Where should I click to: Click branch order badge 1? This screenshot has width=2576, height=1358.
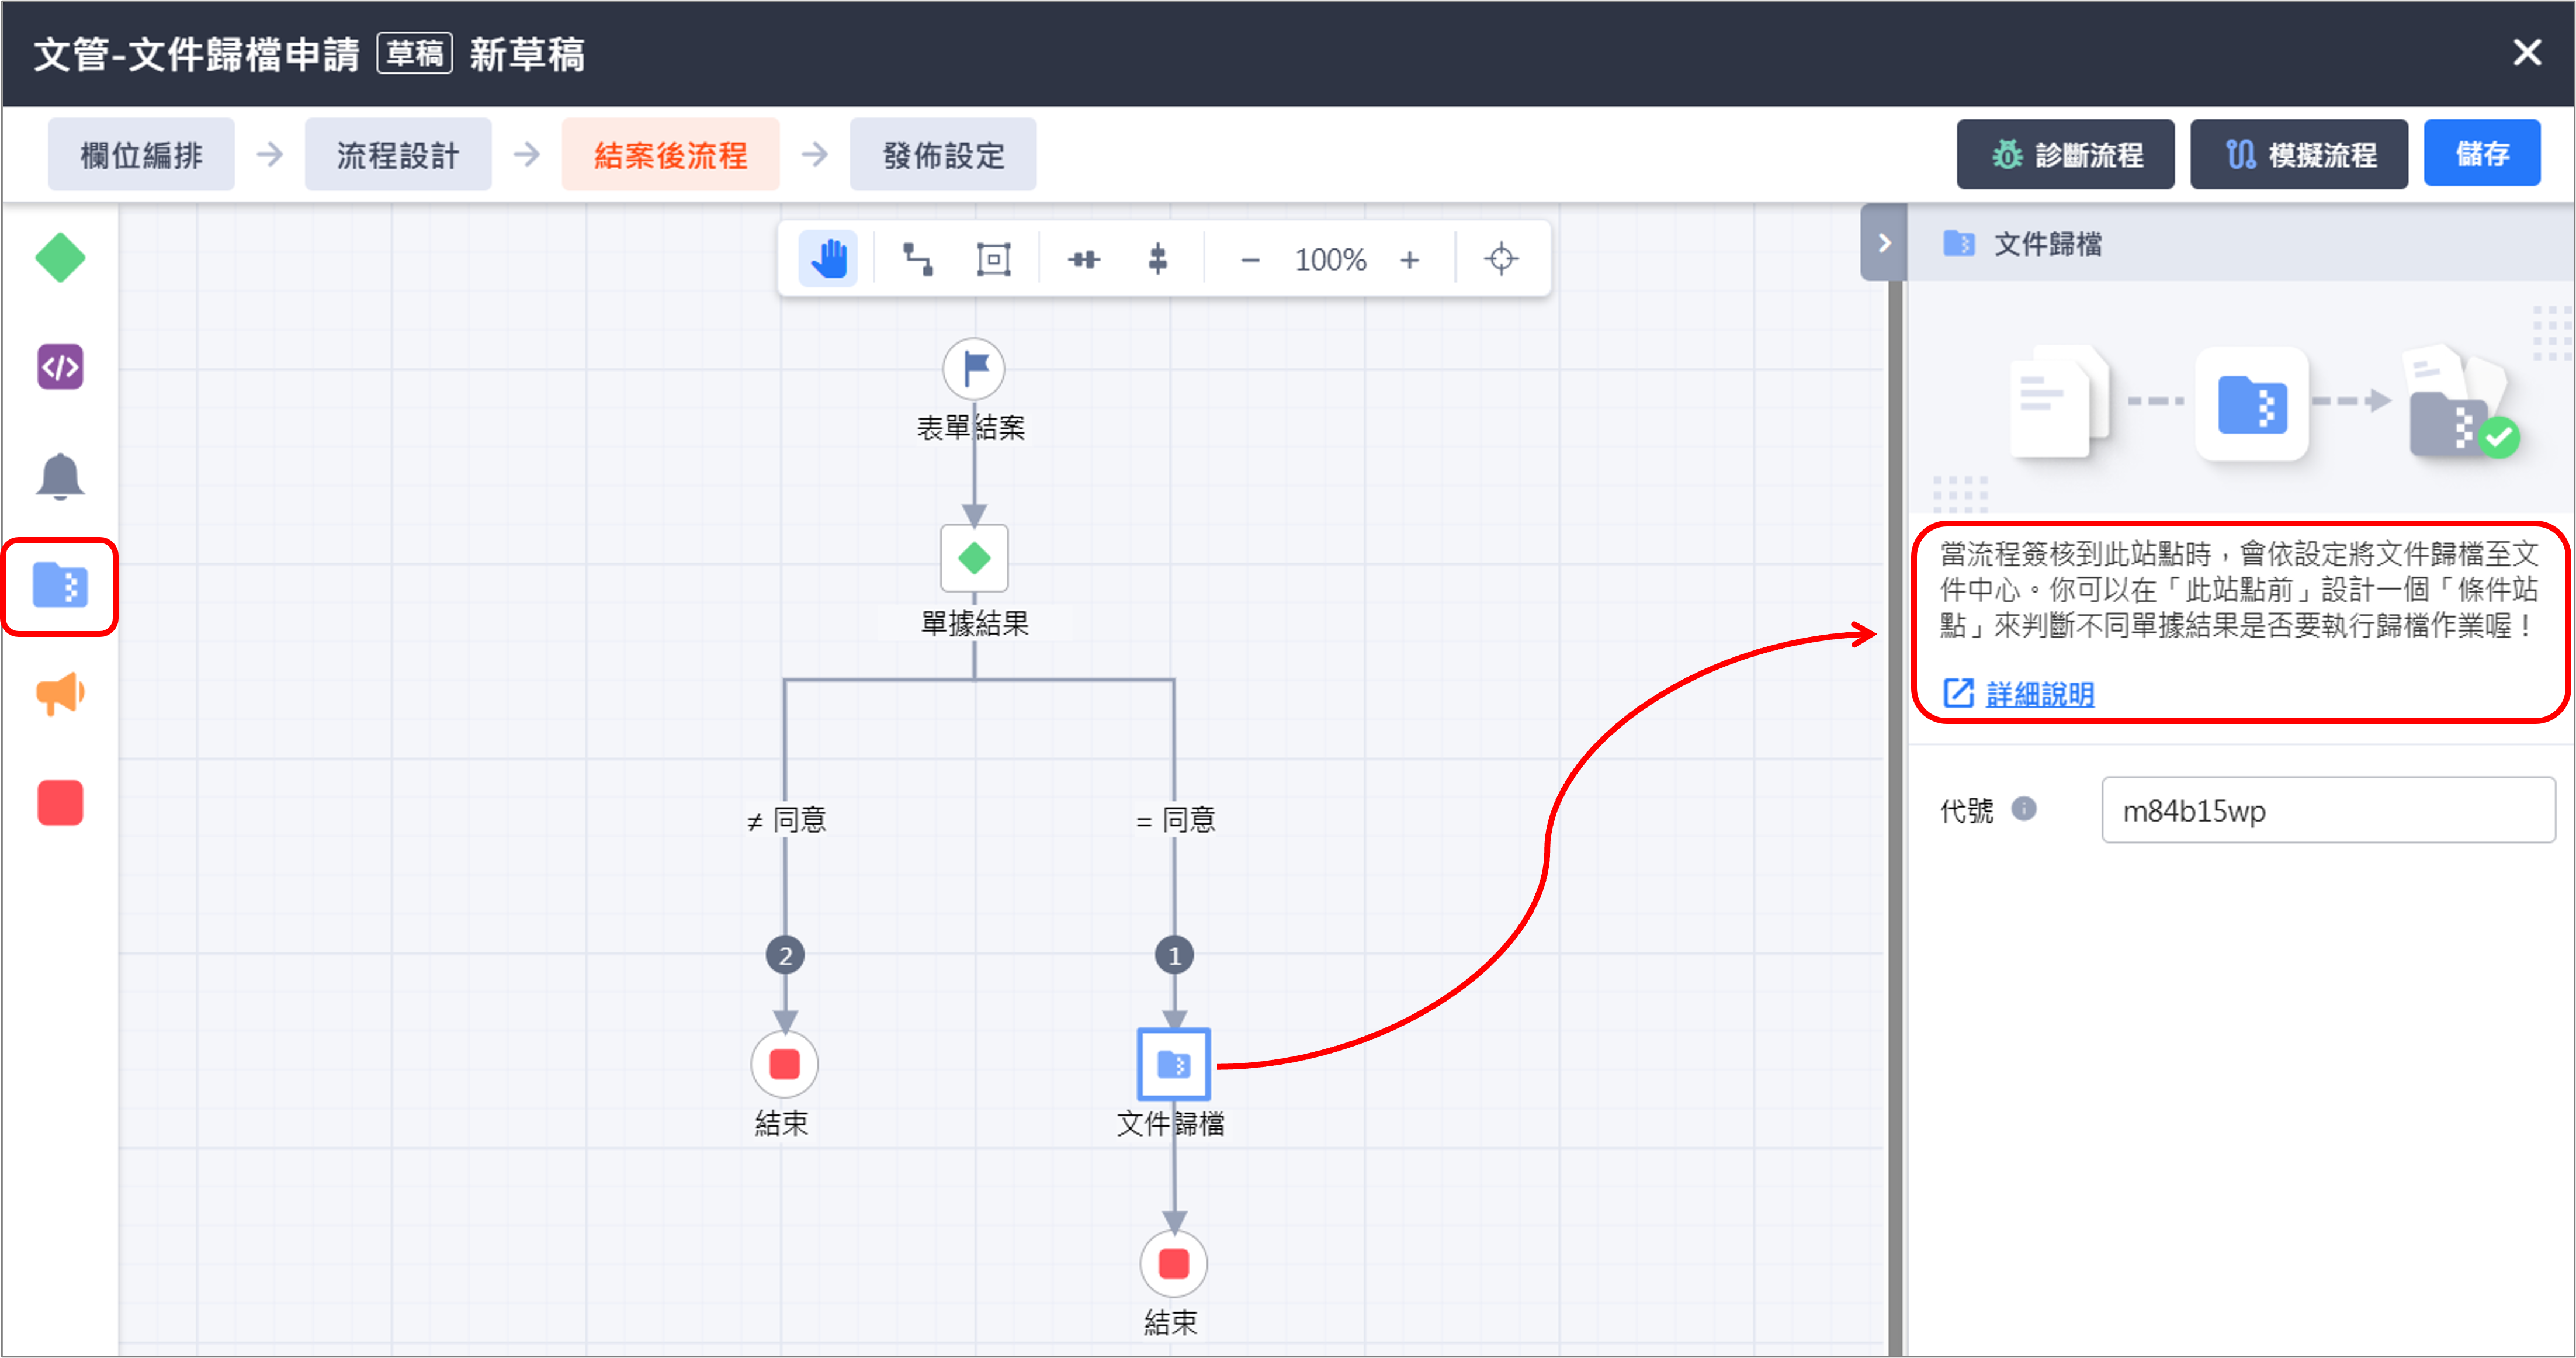(x=1174, y=956)
